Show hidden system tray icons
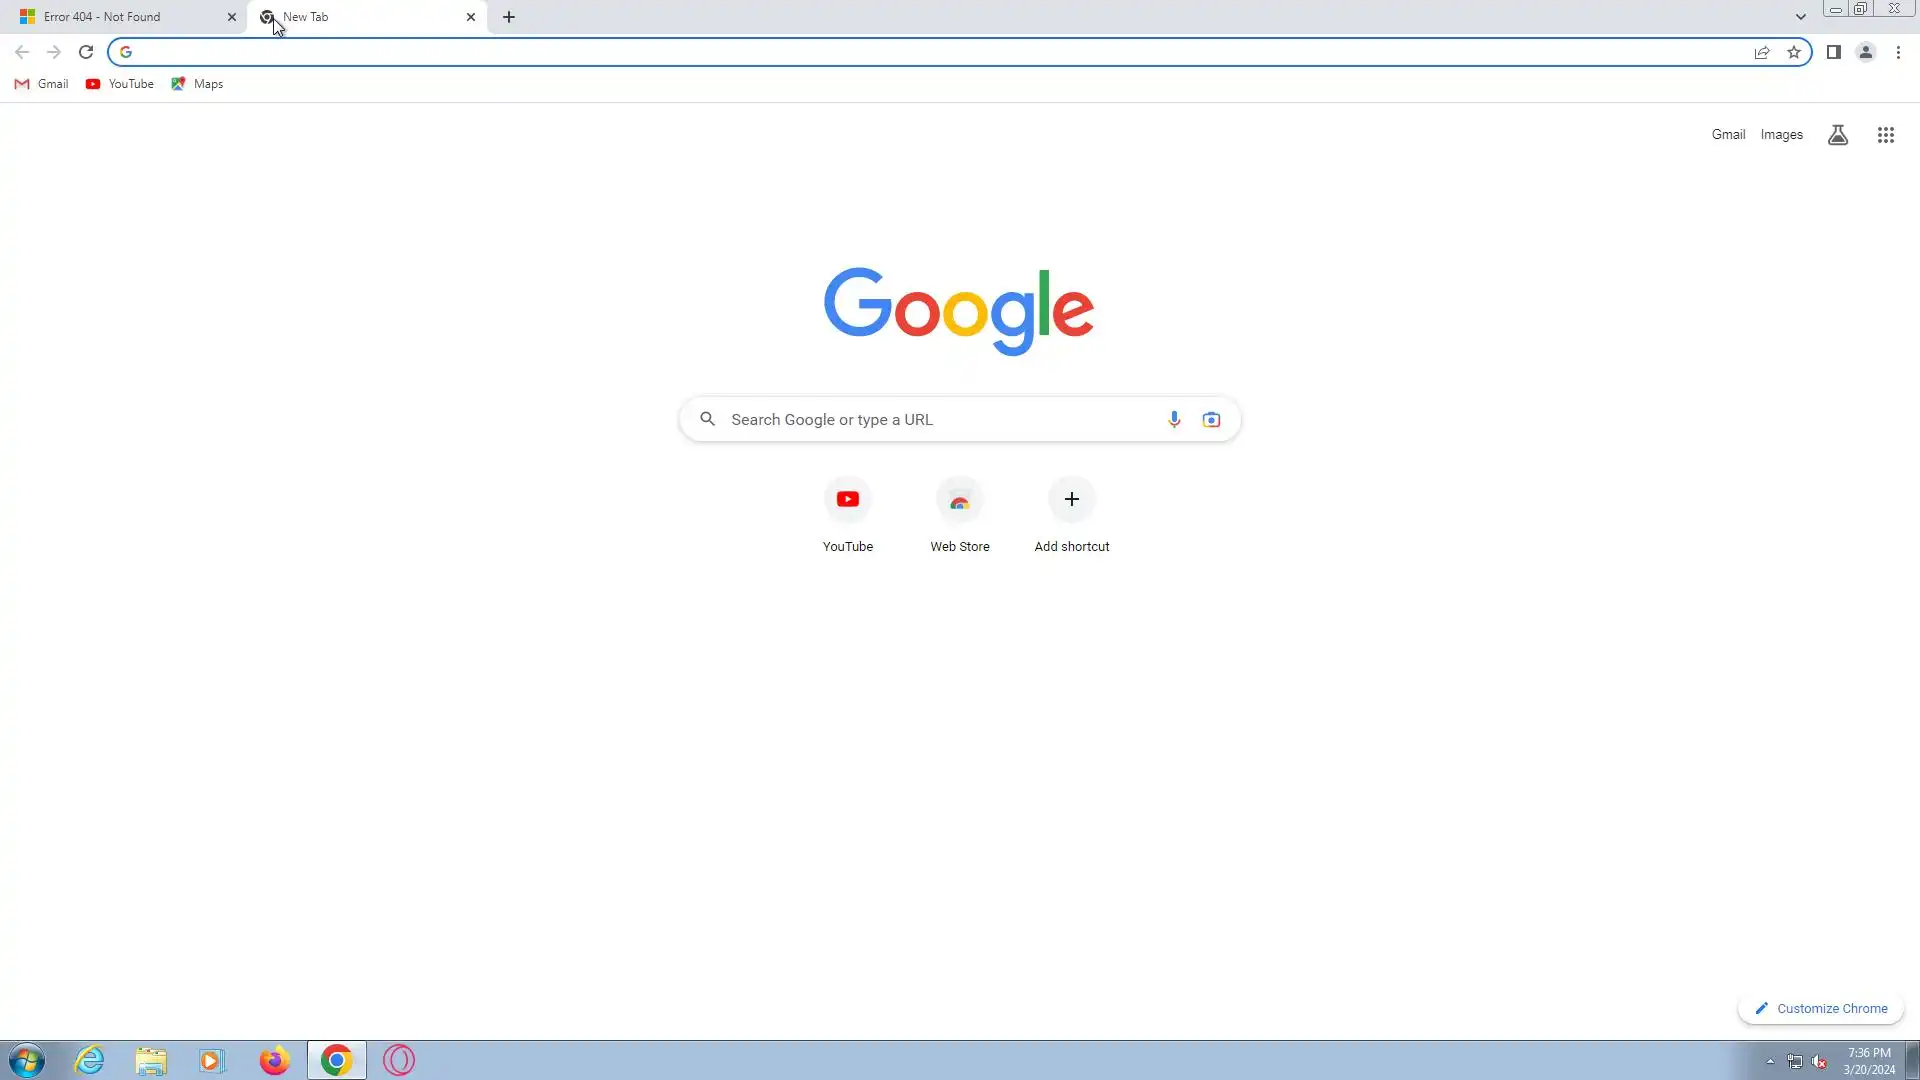1920x1080 pixels. (1769, 1061)
